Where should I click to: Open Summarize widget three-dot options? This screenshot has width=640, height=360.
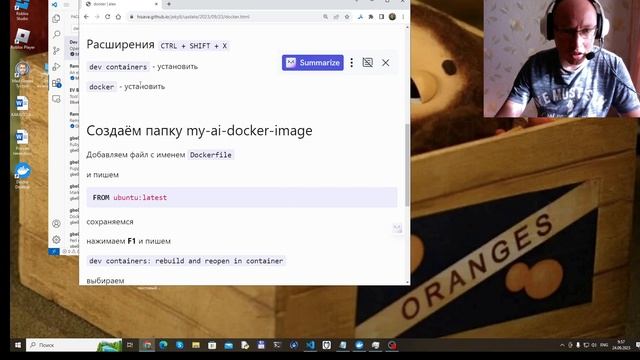351,63
